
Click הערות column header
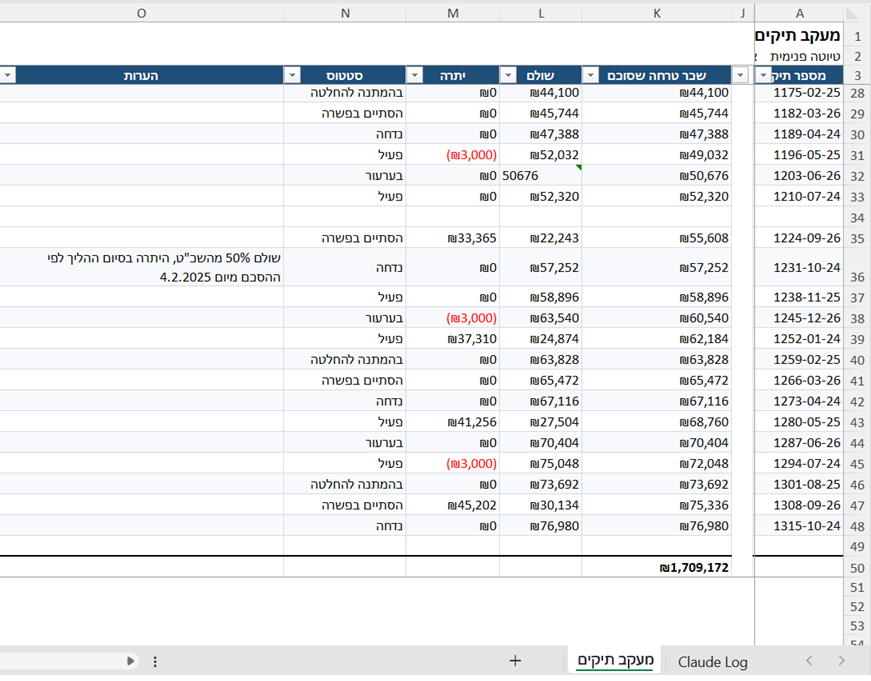141,75
